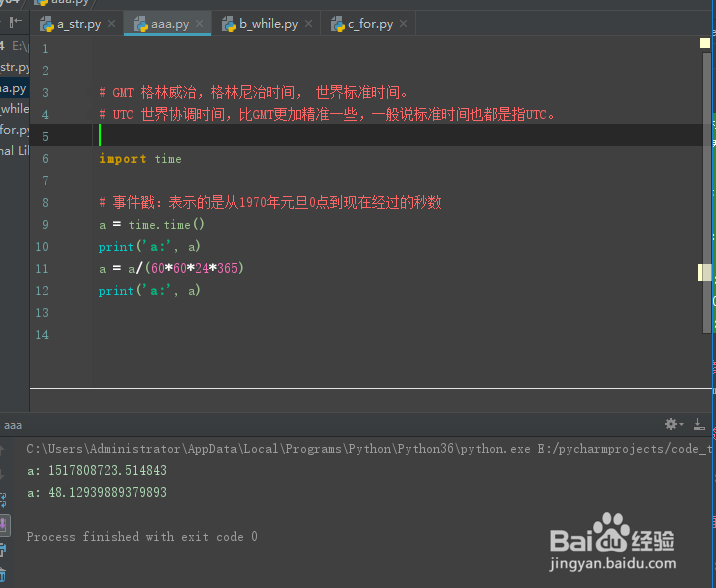Toggle scroll-to-end in the Run console
Screen dimensions: 716x588
pyautogui.click(x=4, y=525)
